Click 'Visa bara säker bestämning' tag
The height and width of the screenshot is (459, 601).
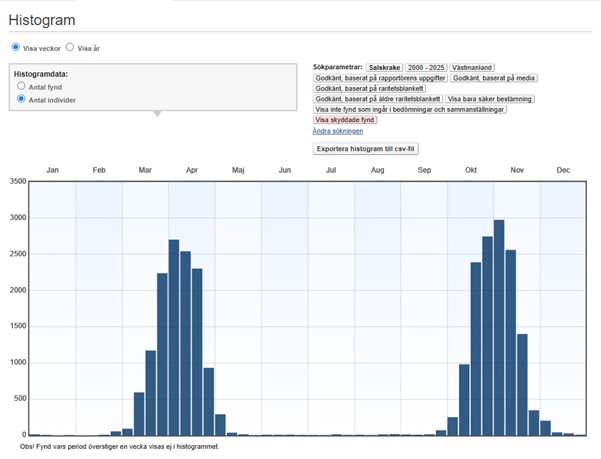[490, 99]
